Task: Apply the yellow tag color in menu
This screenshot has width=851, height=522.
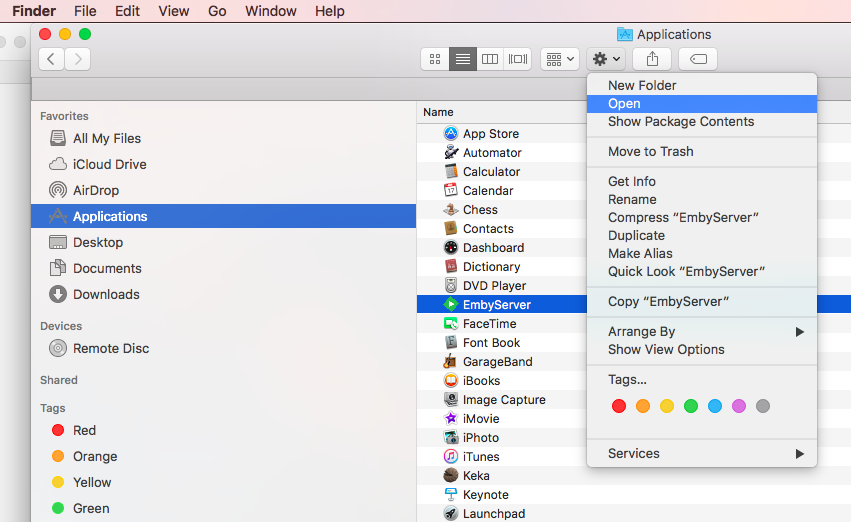Action: point(667,406)
